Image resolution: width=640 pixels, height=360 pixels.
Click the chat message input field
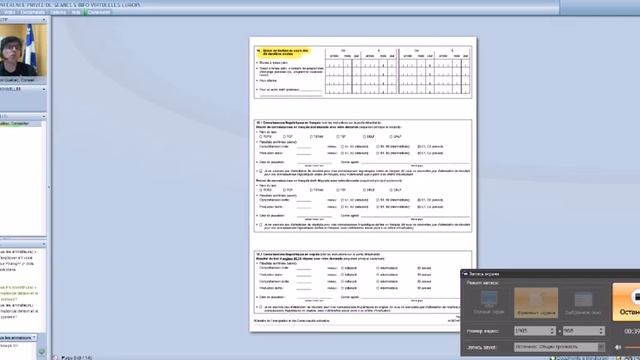coord(18,350)
